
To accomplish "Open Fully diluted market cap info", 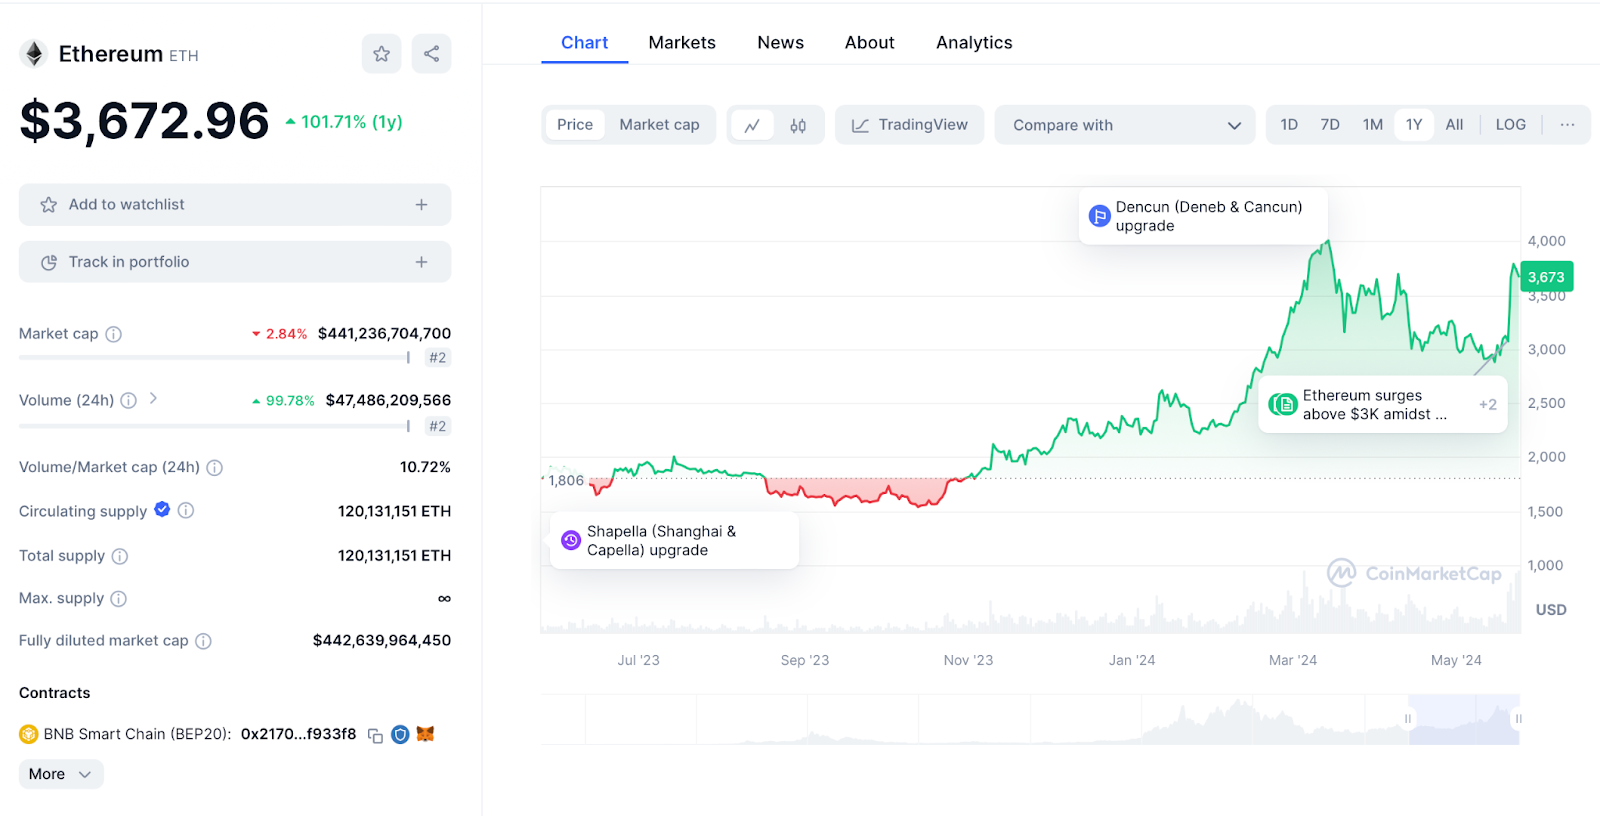I will [x=203, y=641].
